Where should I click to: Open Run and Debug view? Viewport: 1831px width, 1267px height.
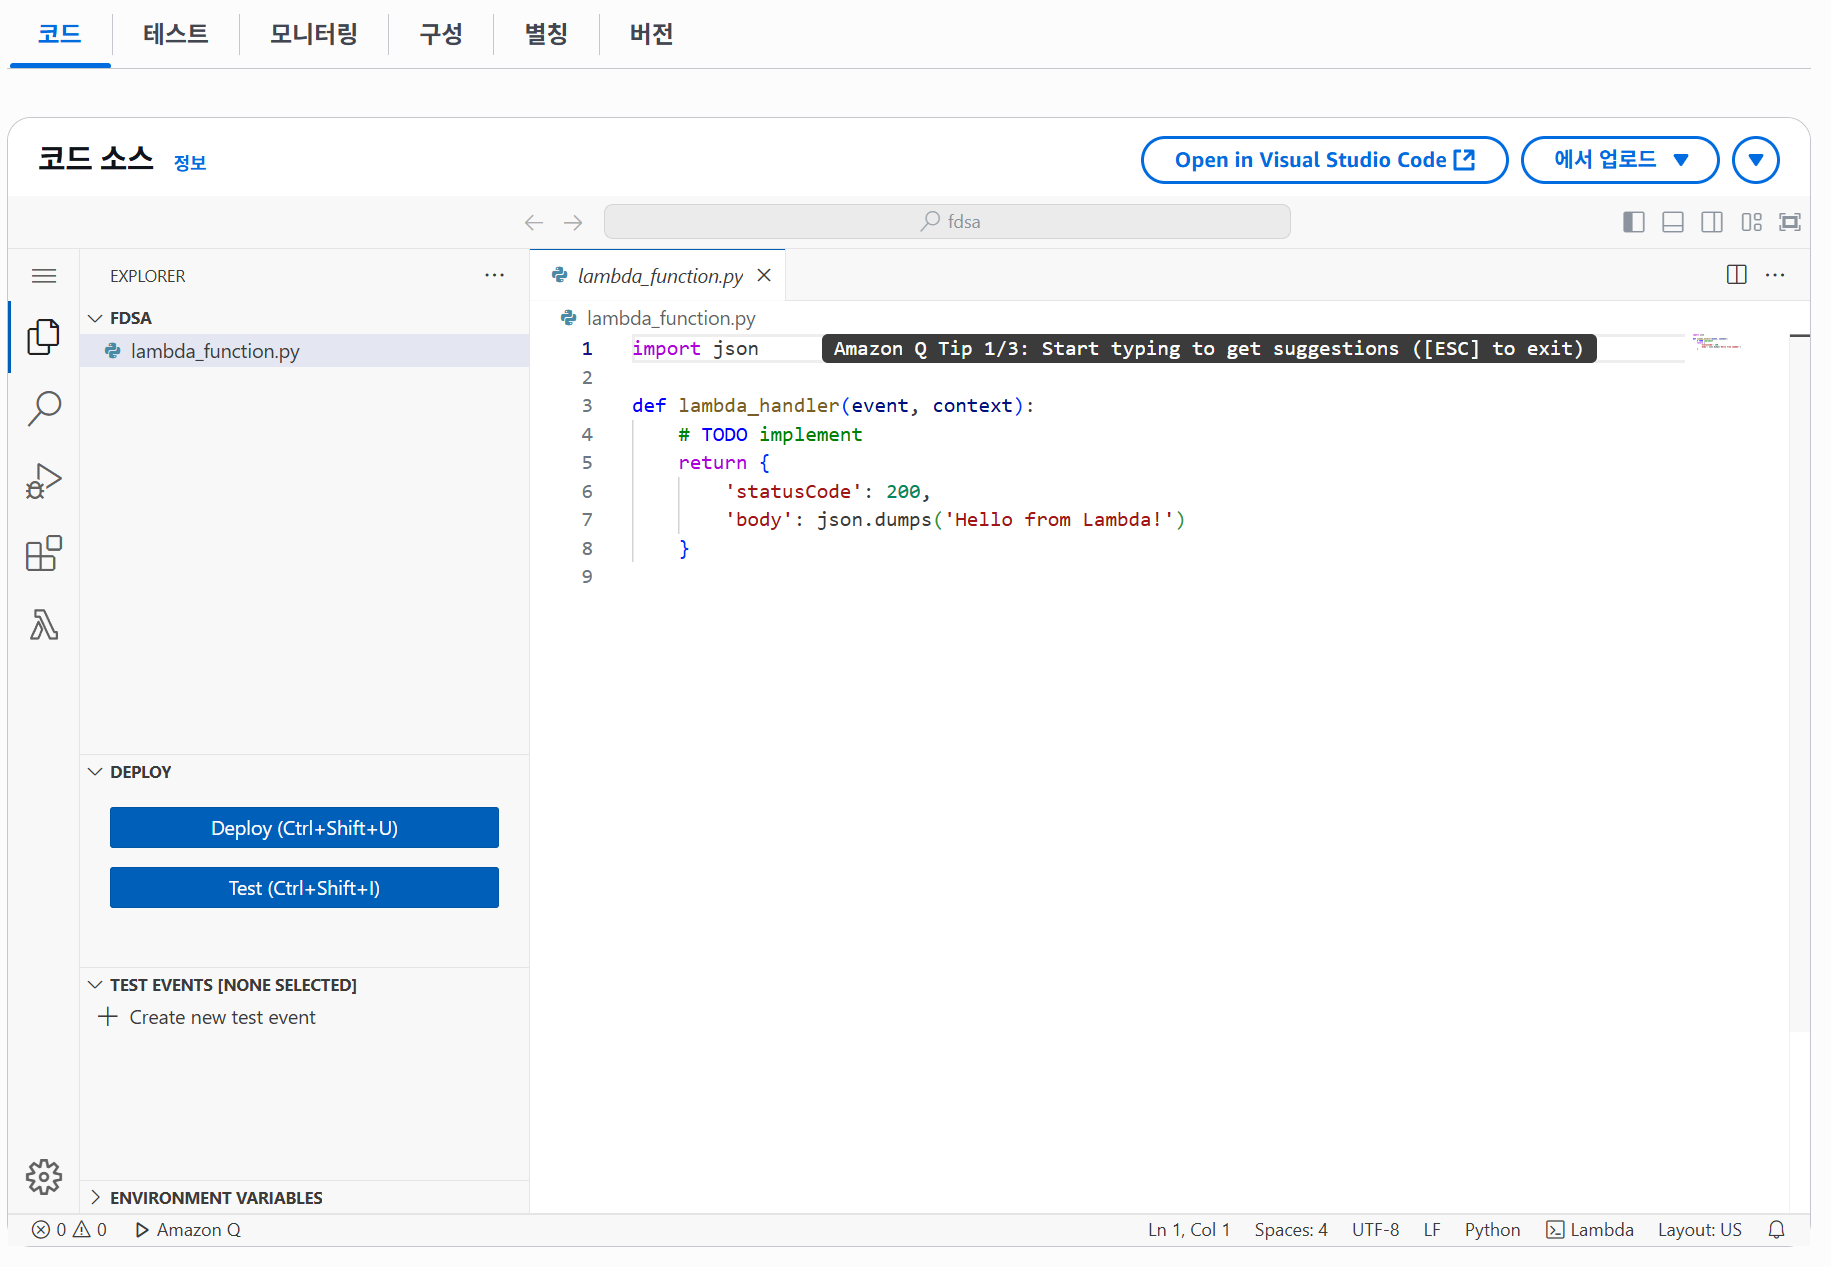44,481
